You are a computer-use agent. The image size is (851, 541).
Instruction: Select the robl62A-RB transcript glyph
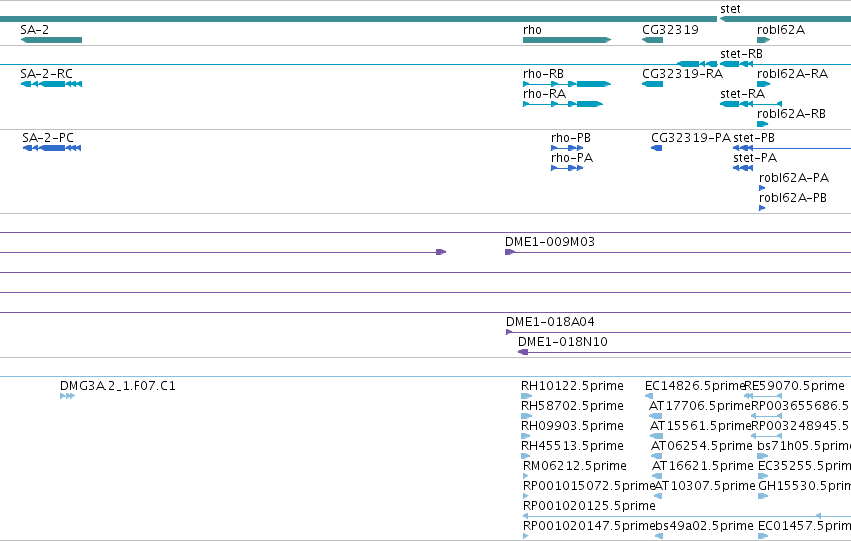click(x=763, y=124)
